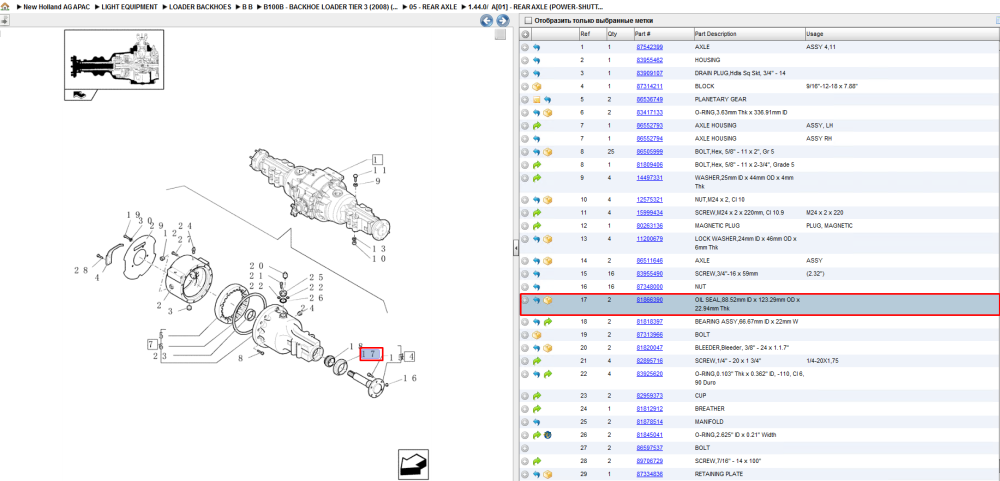This screenshot has width=1000, height=481.
Task: Click green arrow in WASHER 14497331 row
Action: coord(536,178)
